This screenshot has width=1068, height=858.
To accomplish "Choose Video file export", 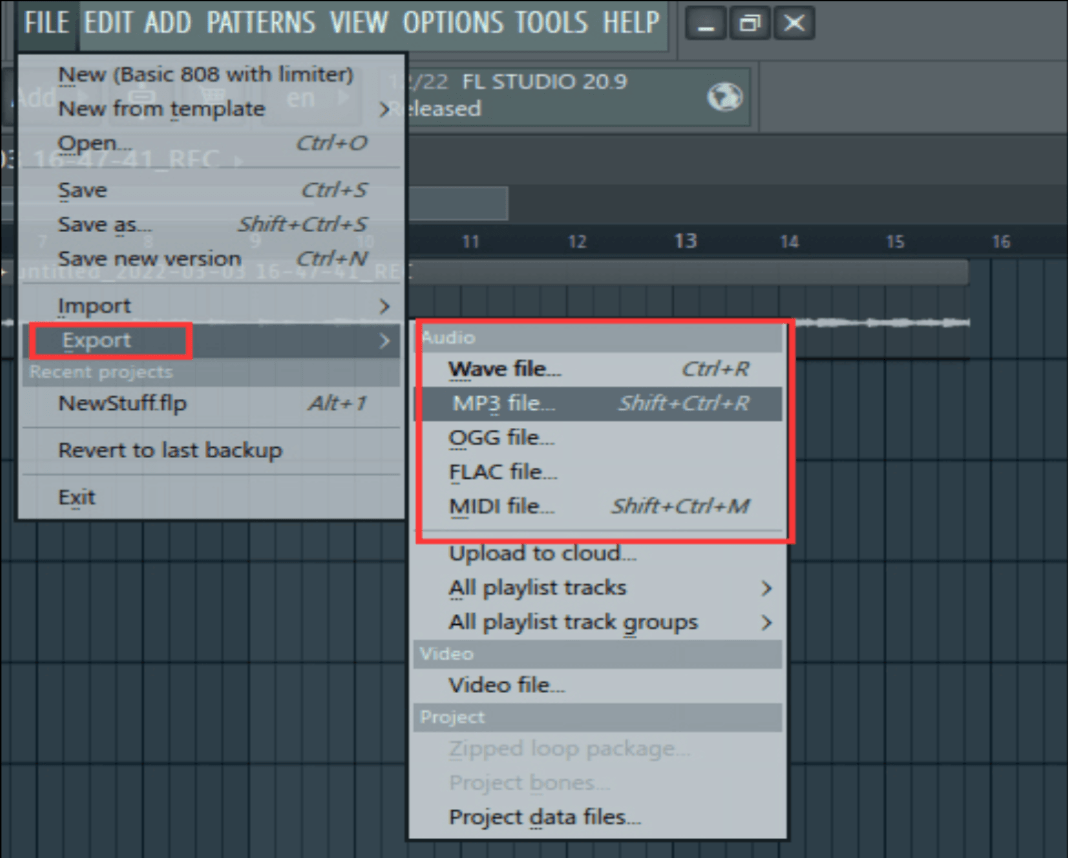I will (507, 686).
